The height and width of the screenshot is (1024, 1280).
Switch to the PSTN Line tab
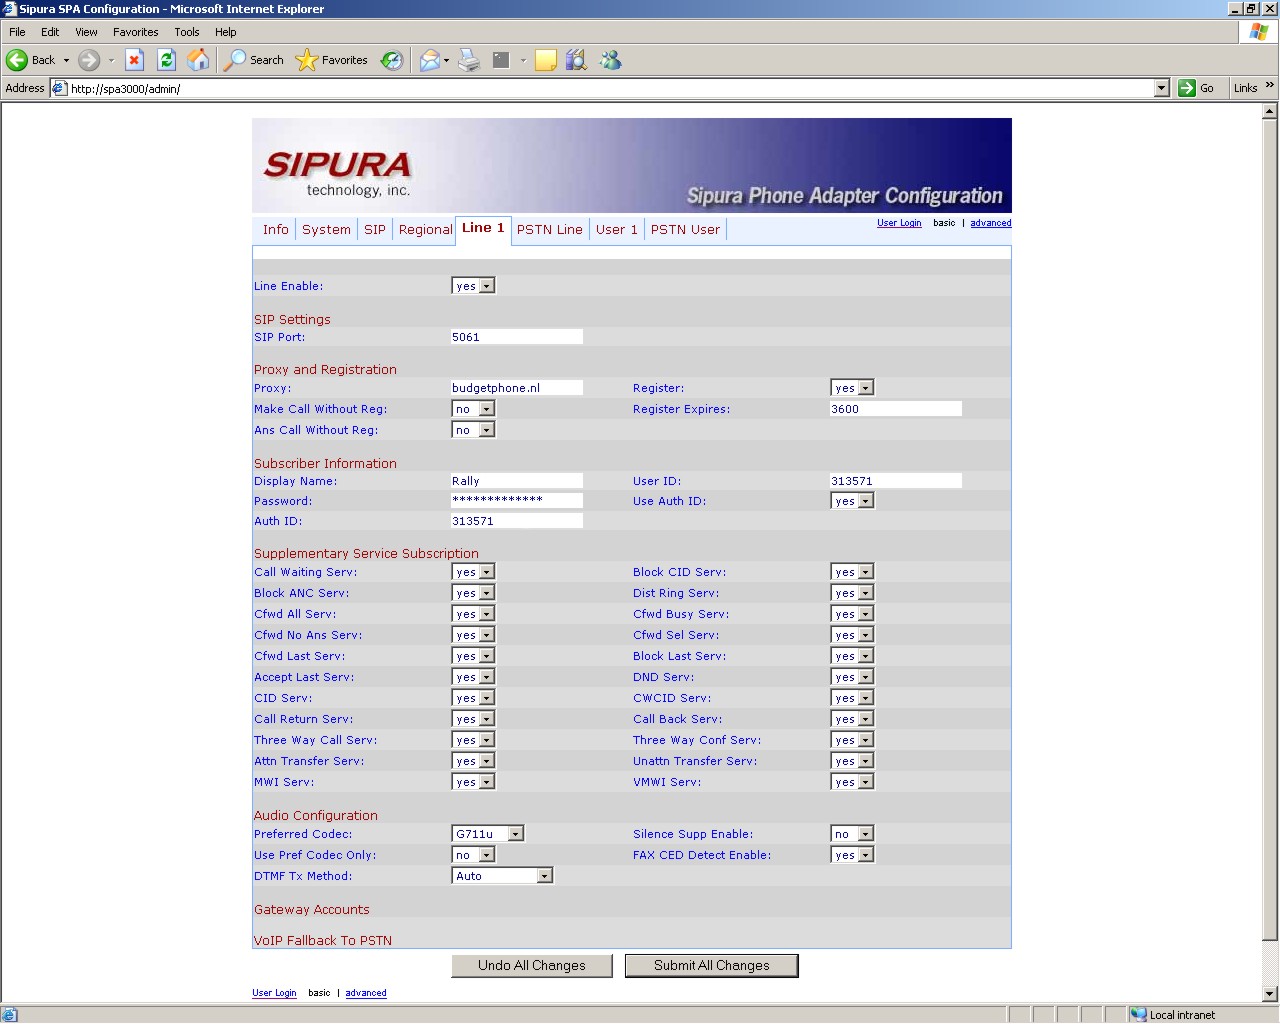(550, 229)
